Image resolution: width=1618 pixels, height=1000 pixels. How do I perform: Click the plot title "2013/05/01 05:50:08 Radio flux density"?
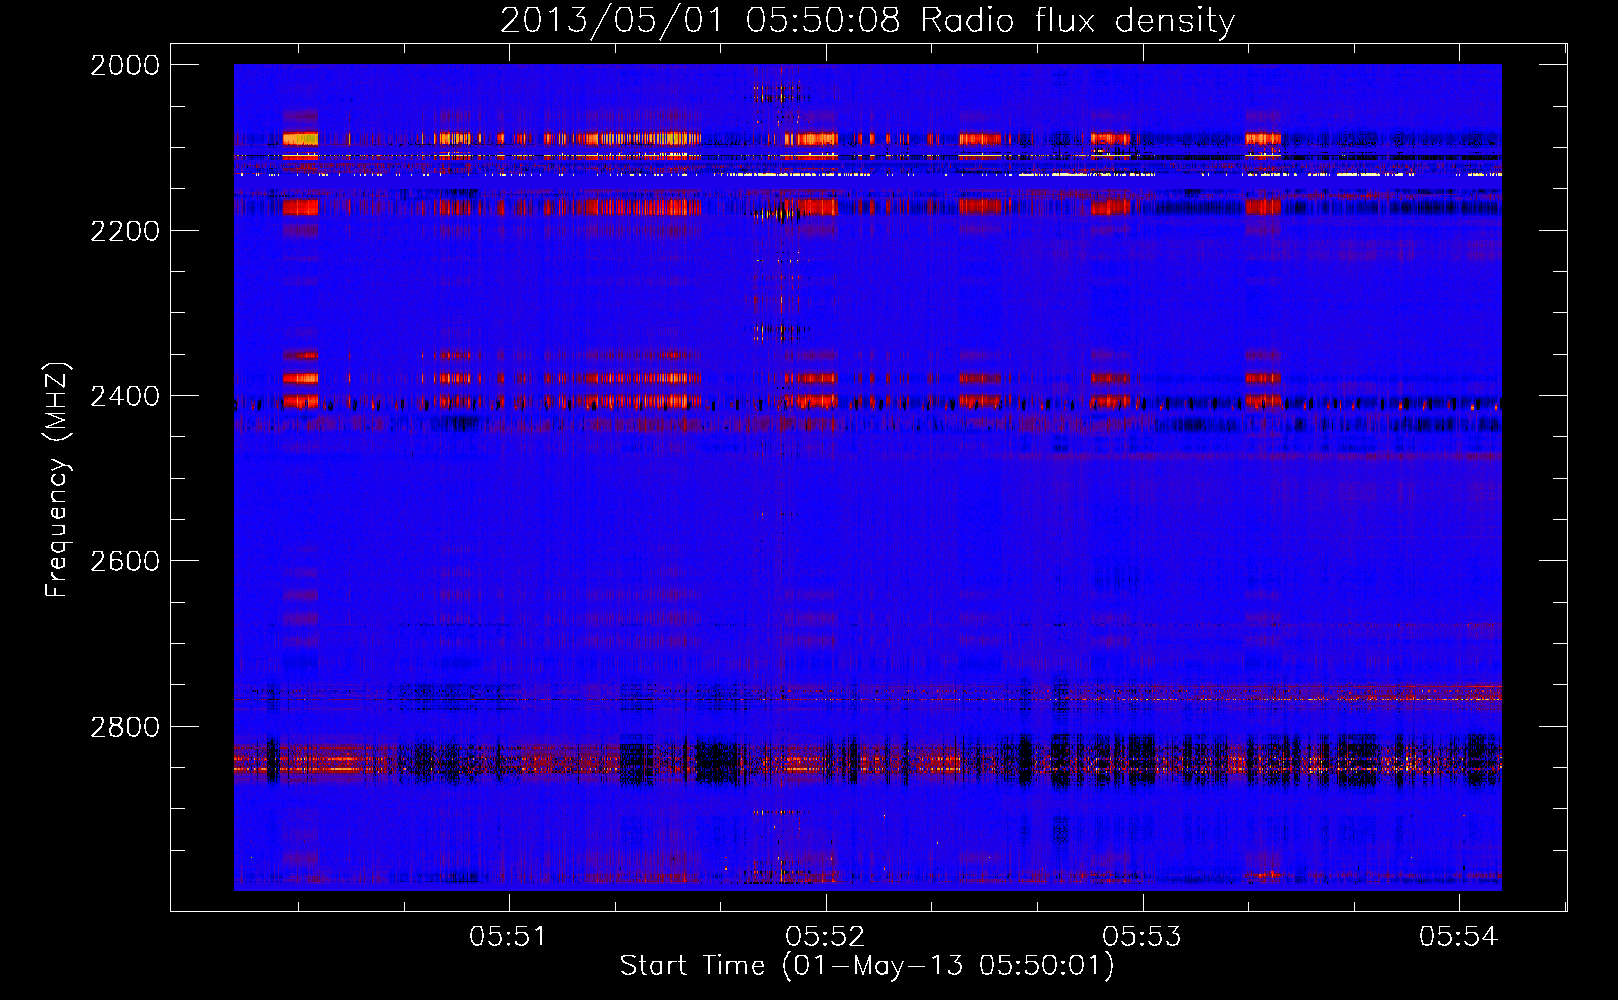pos(867,20)
